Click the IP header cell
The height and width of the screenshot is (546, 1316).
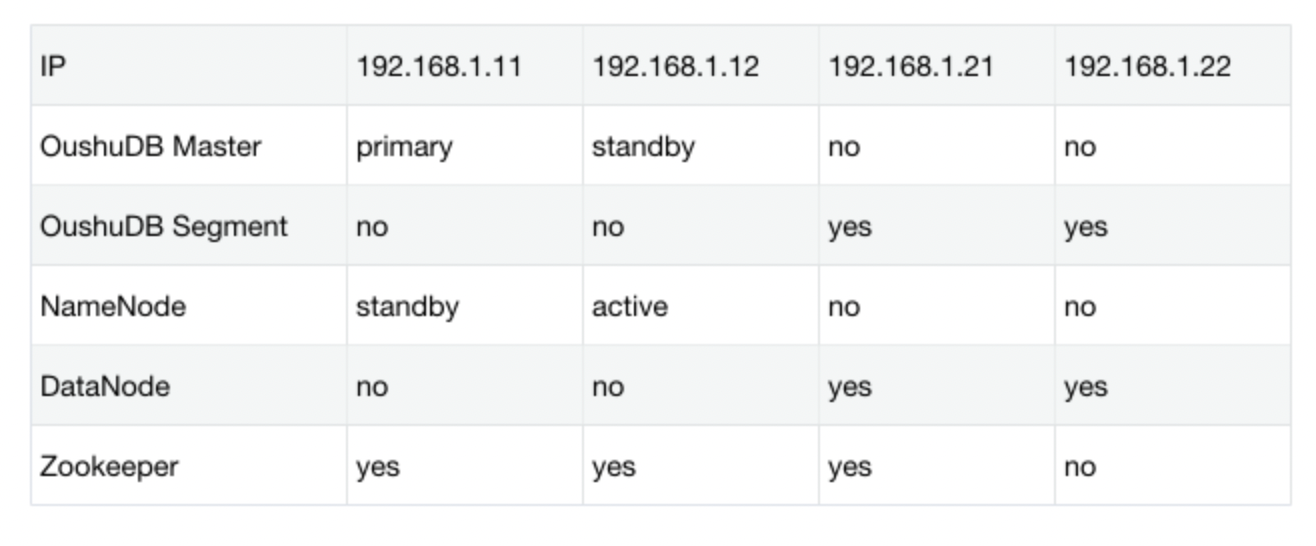point(52,67)
